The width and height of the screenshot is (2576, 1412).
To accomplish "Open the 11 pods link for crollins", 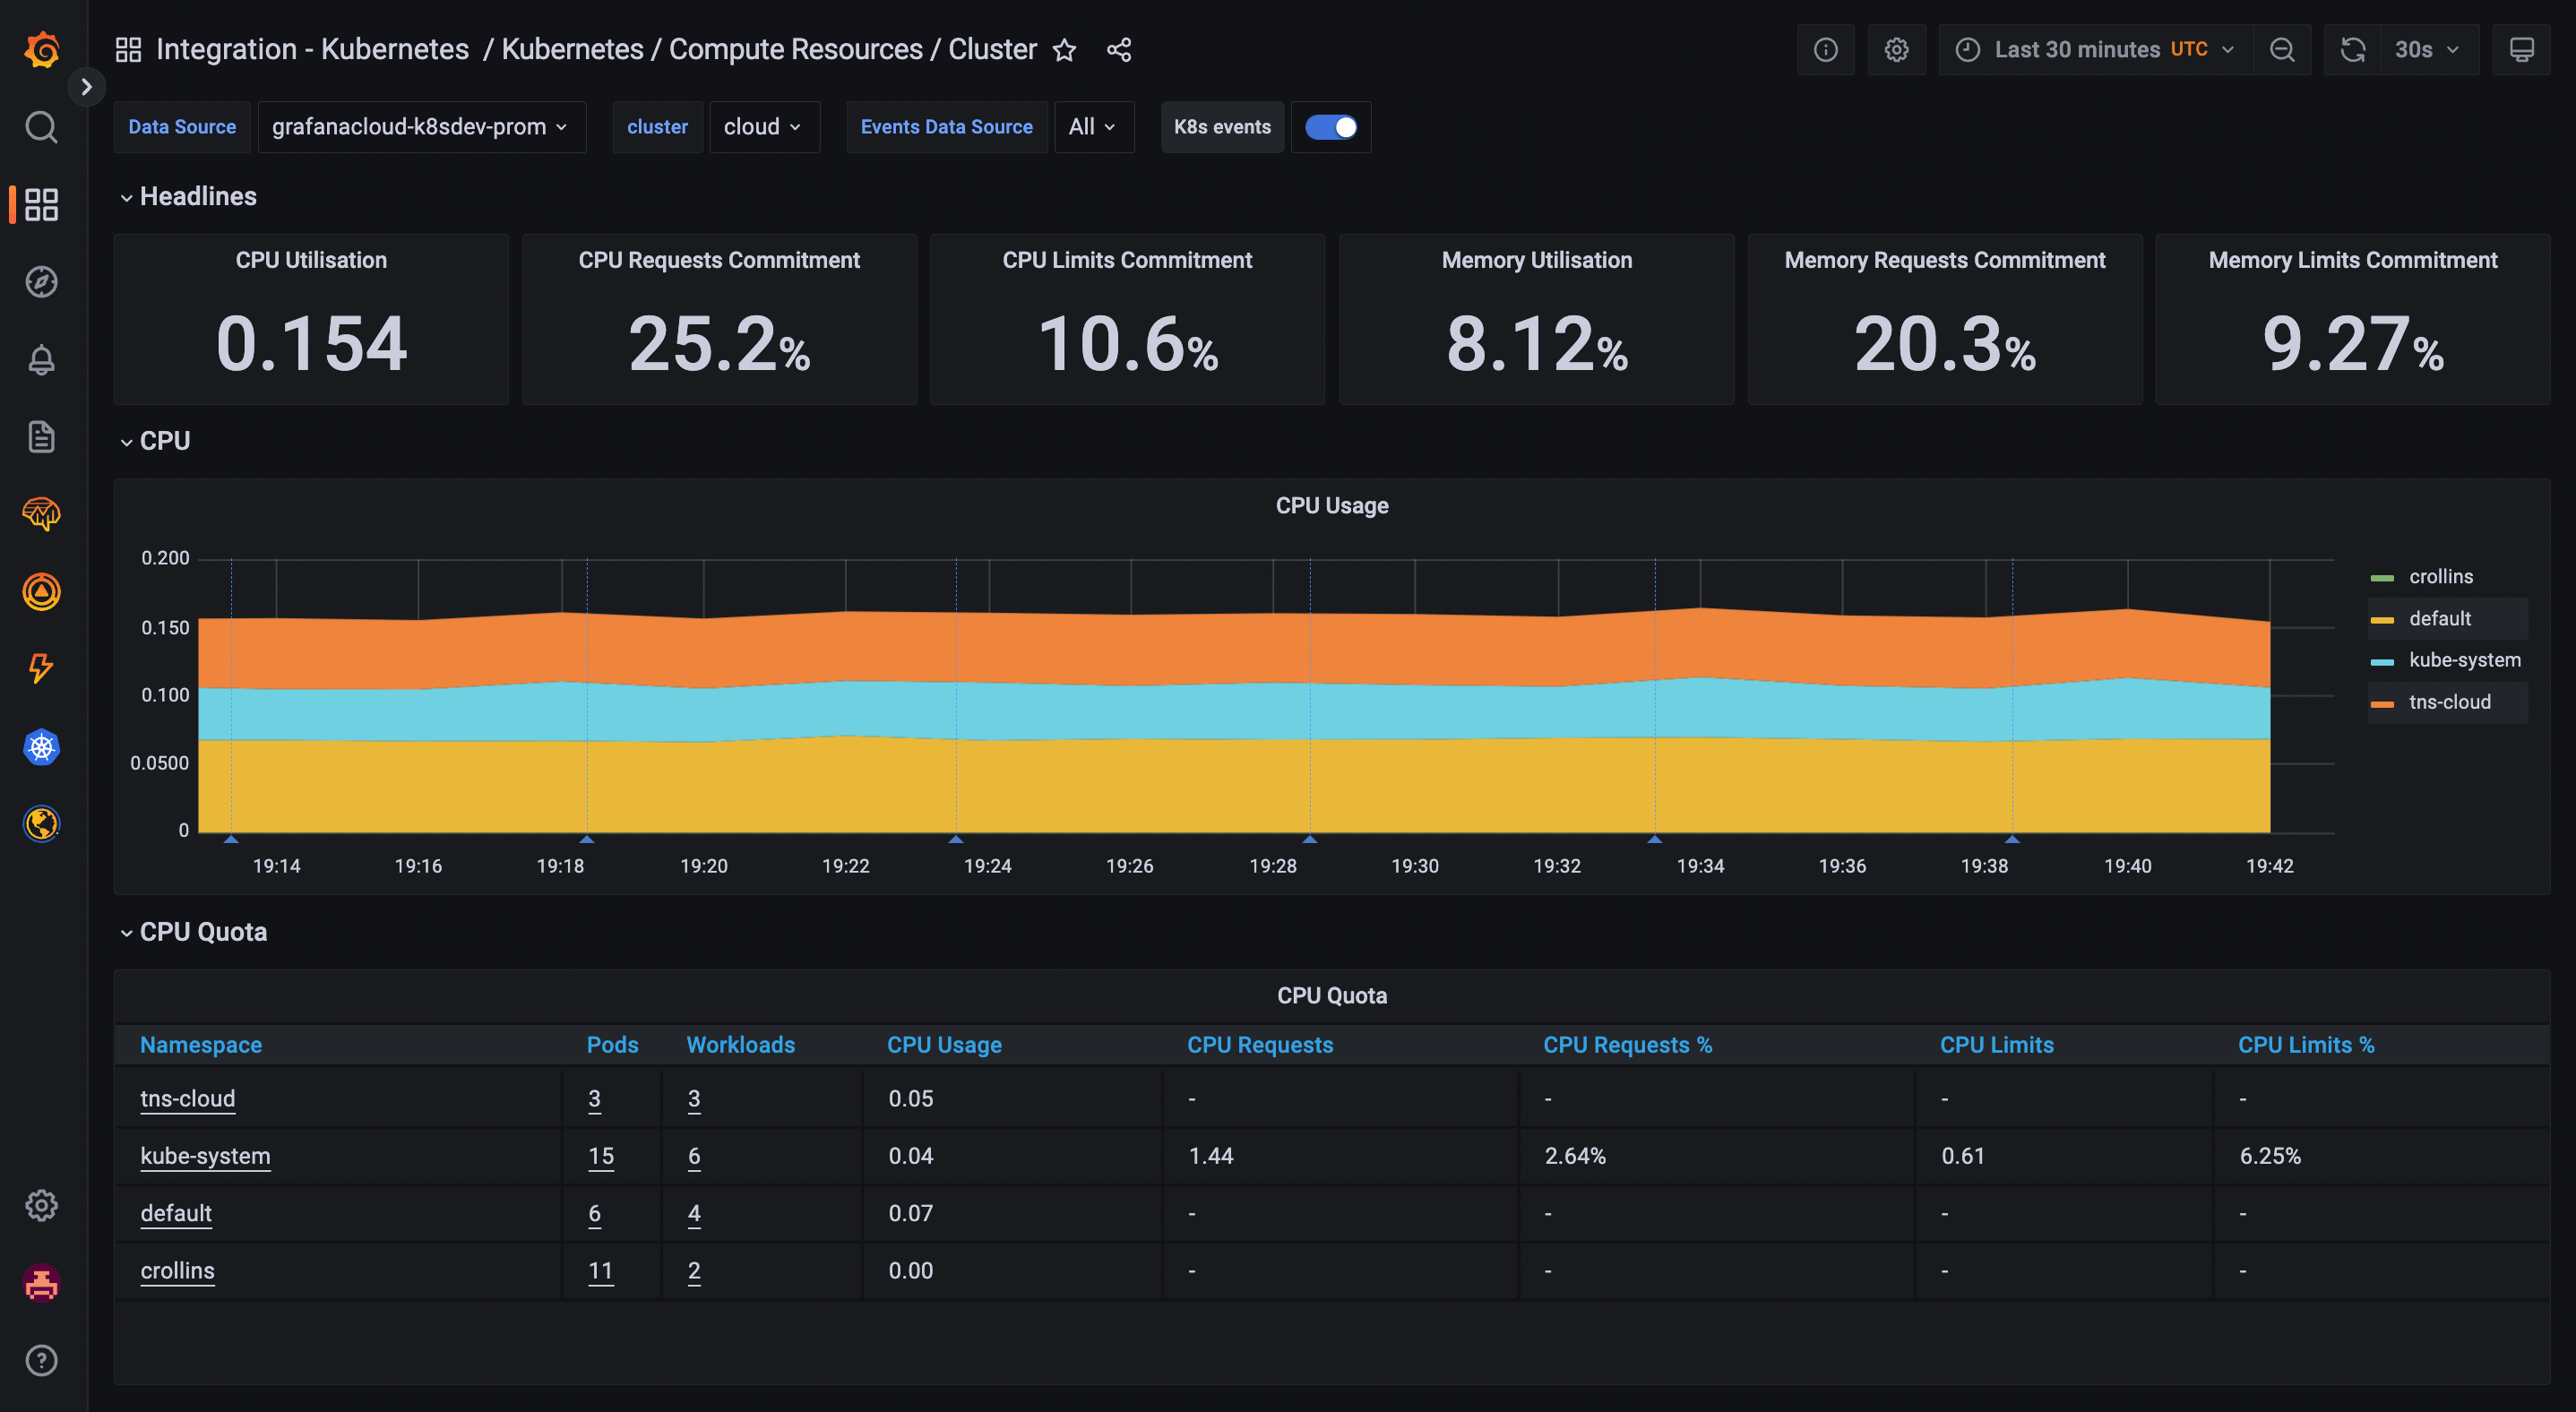I will (x=600, y=1271).
